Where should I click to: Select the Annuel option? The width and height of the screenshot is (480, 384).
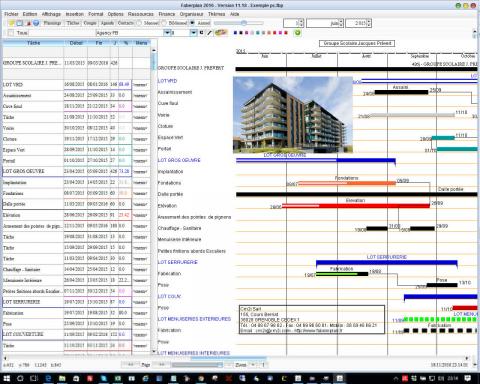192,23
